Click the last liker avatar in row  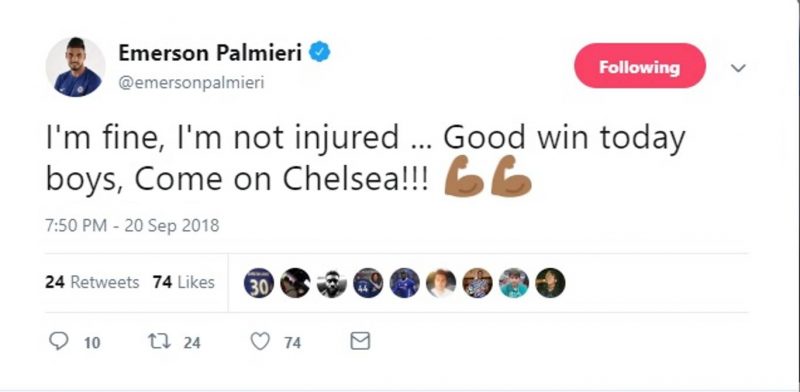point(550,283)
